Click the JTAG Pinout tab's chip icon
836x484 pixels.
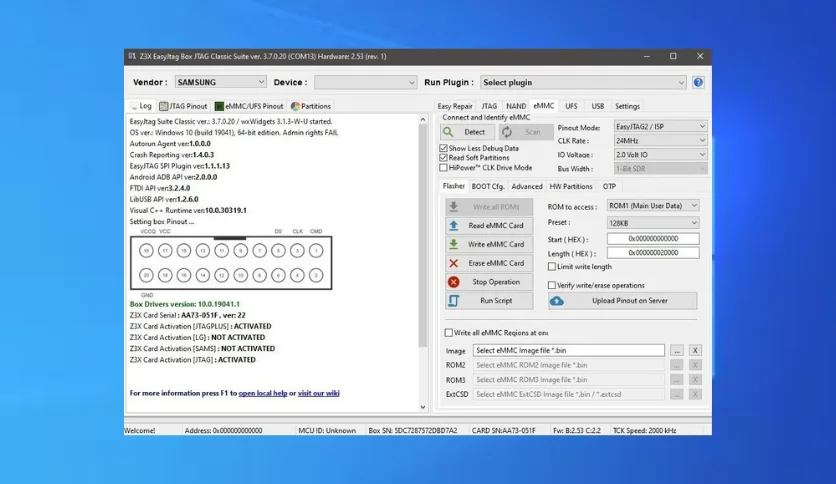(x=164, y=106)
